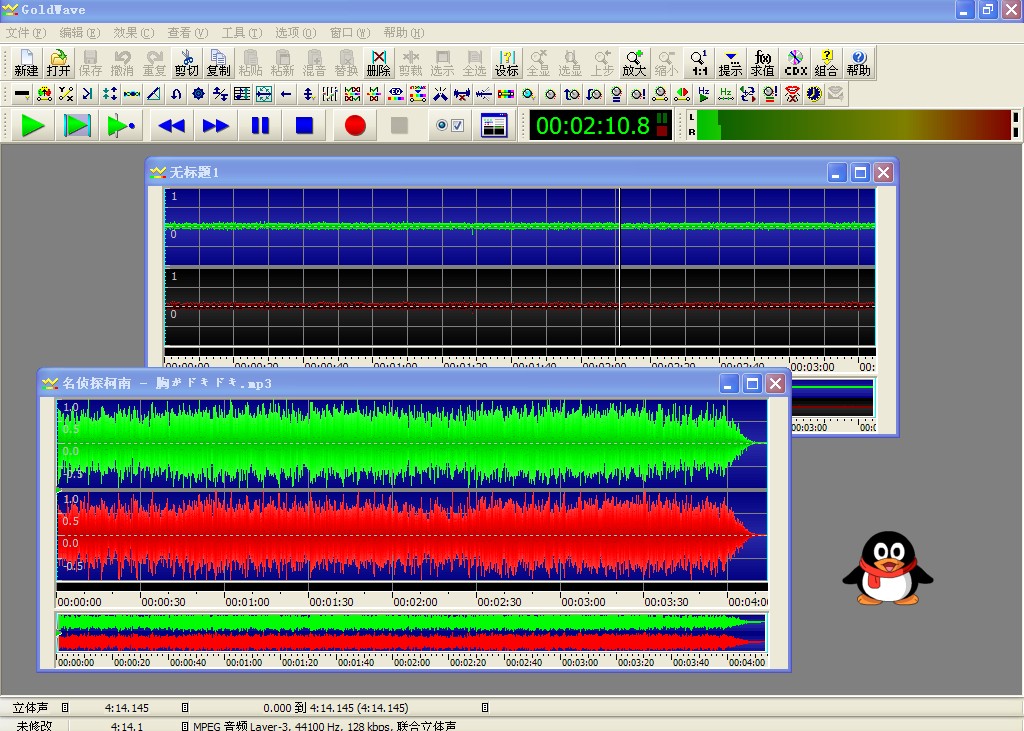Click the QQ penguin on the desktop
Screen dimensions: 1024x731
pos(888,568)
